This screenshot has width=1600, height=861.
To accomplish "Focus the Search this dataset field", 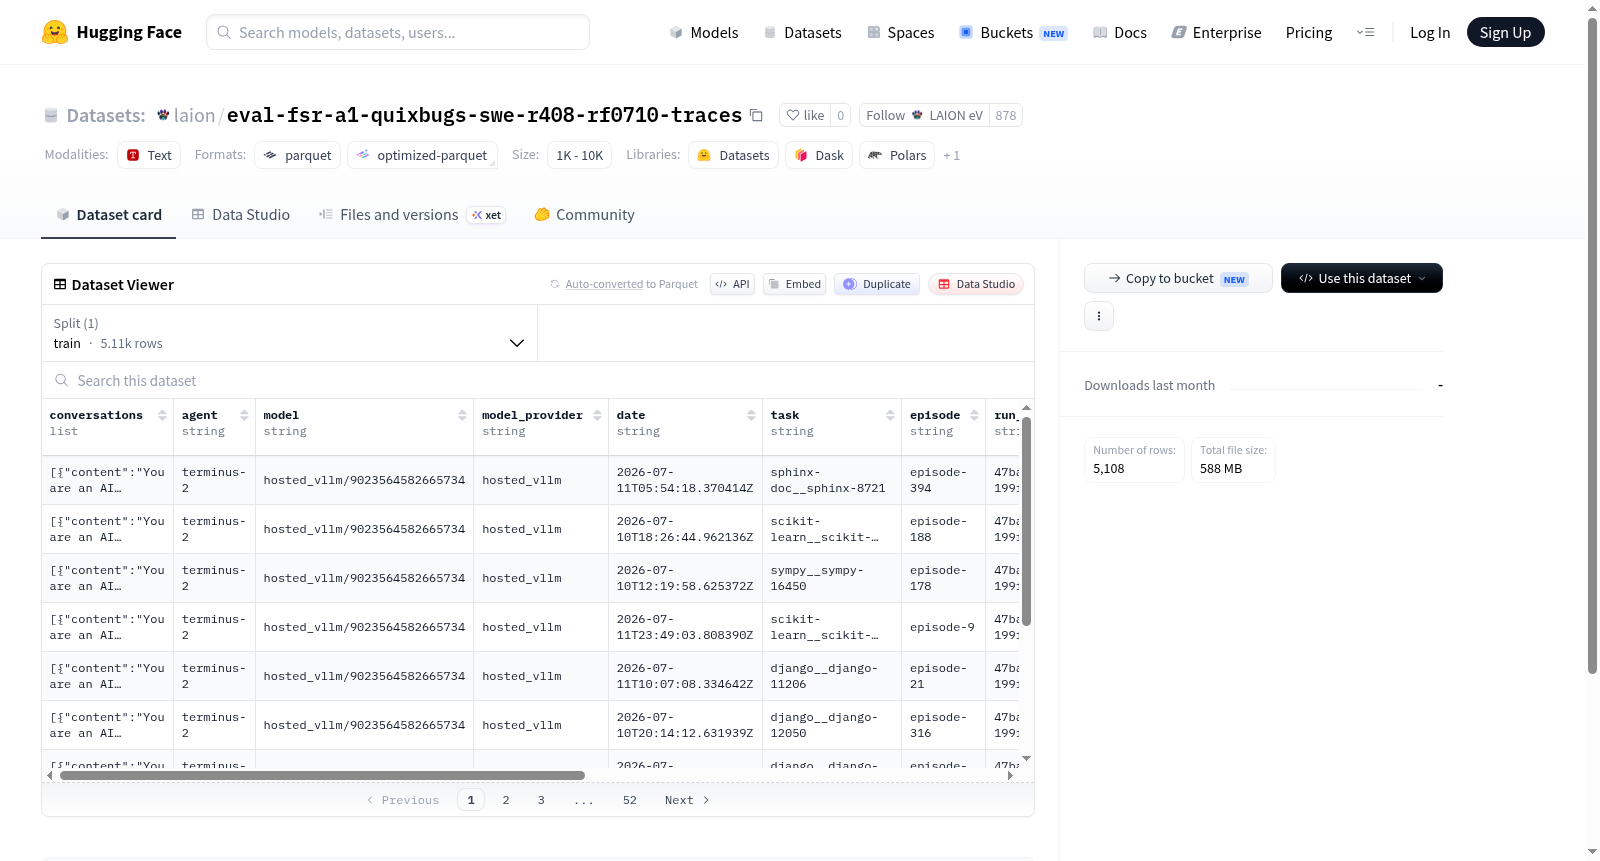I will click(538, 381).
